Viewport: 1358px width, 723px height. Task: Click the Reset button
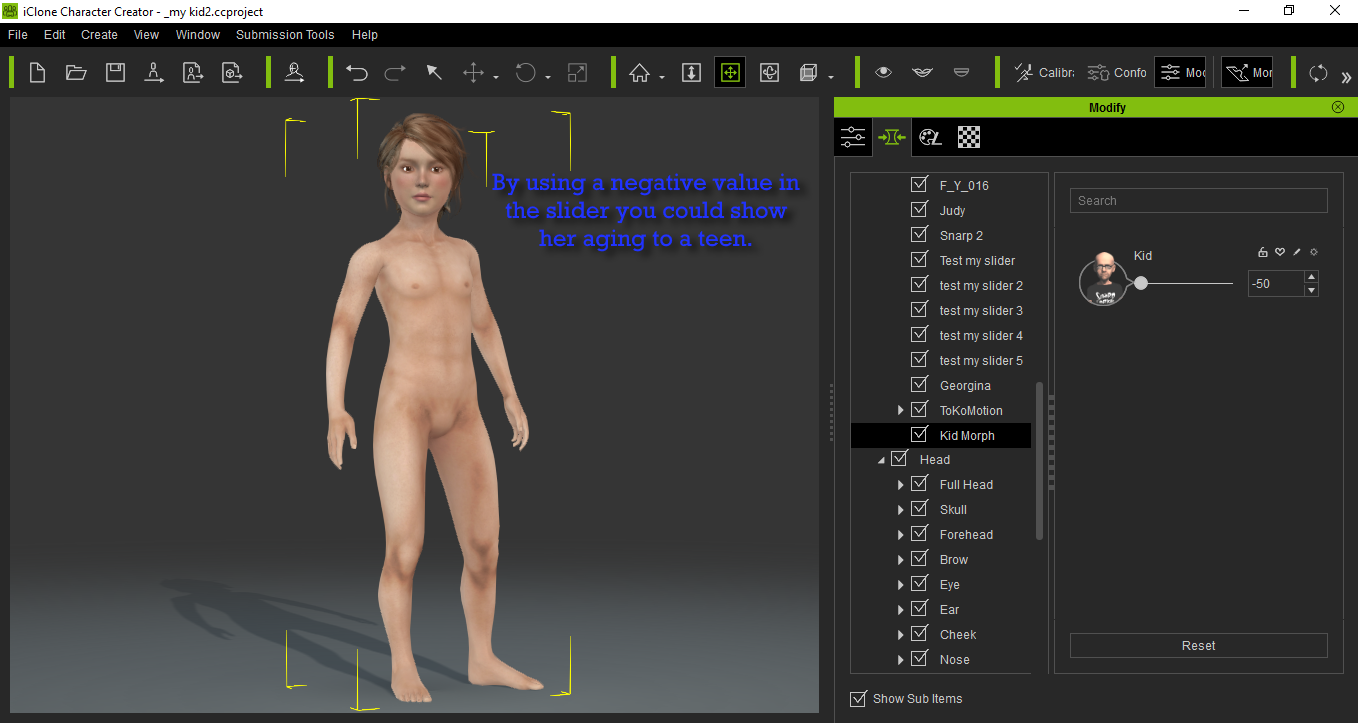click(x=1198, y=645)
